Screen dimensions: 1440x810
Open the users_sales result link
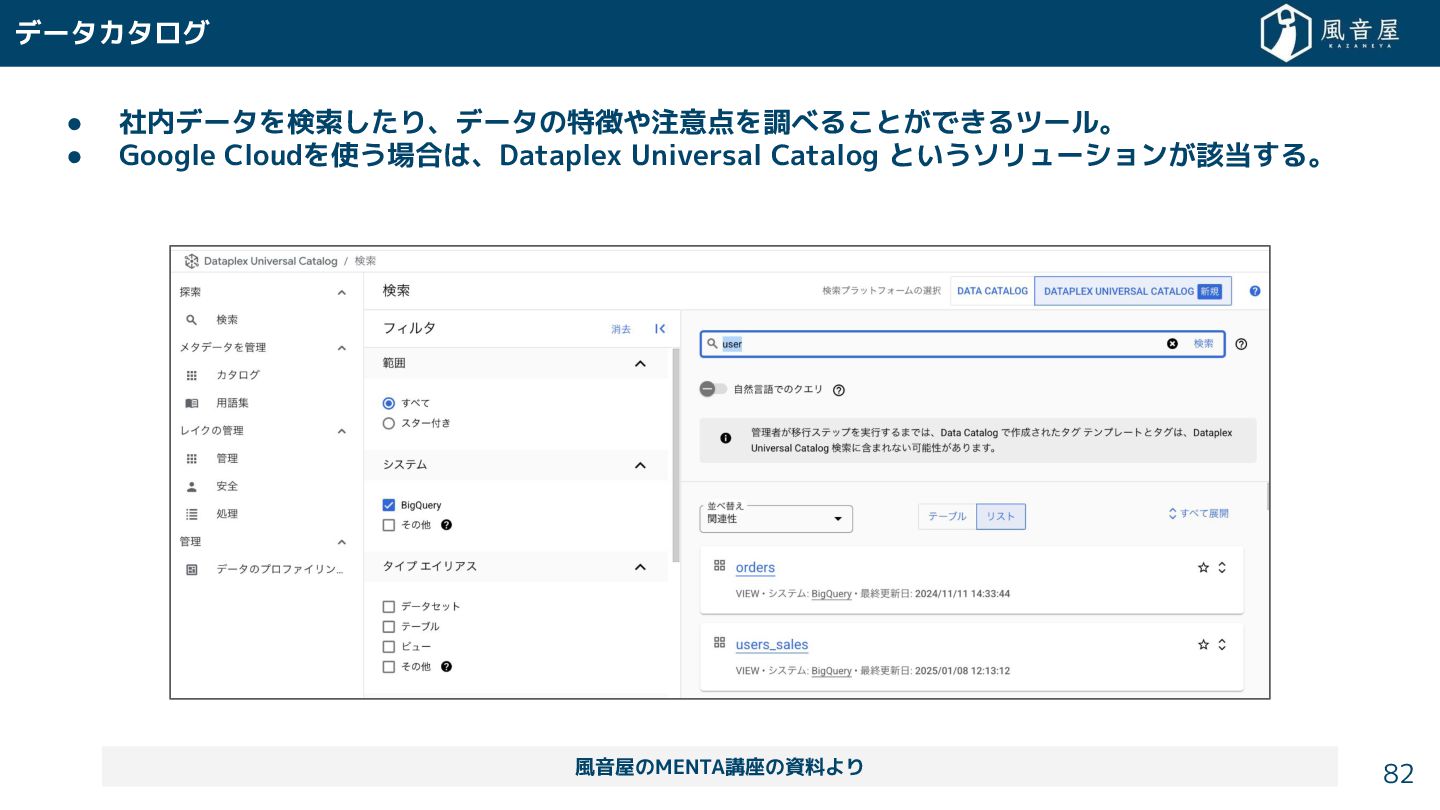(772, 645)
